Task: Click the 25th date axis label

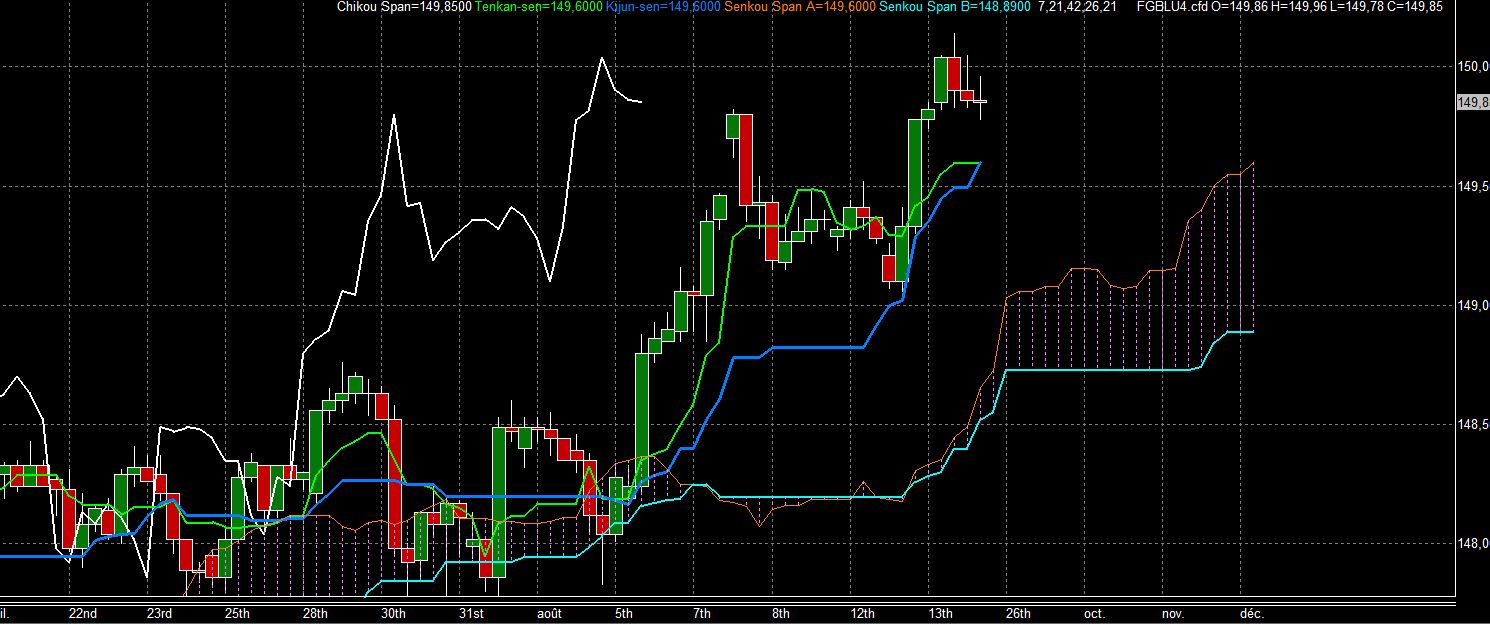Action: pos(238,613)
